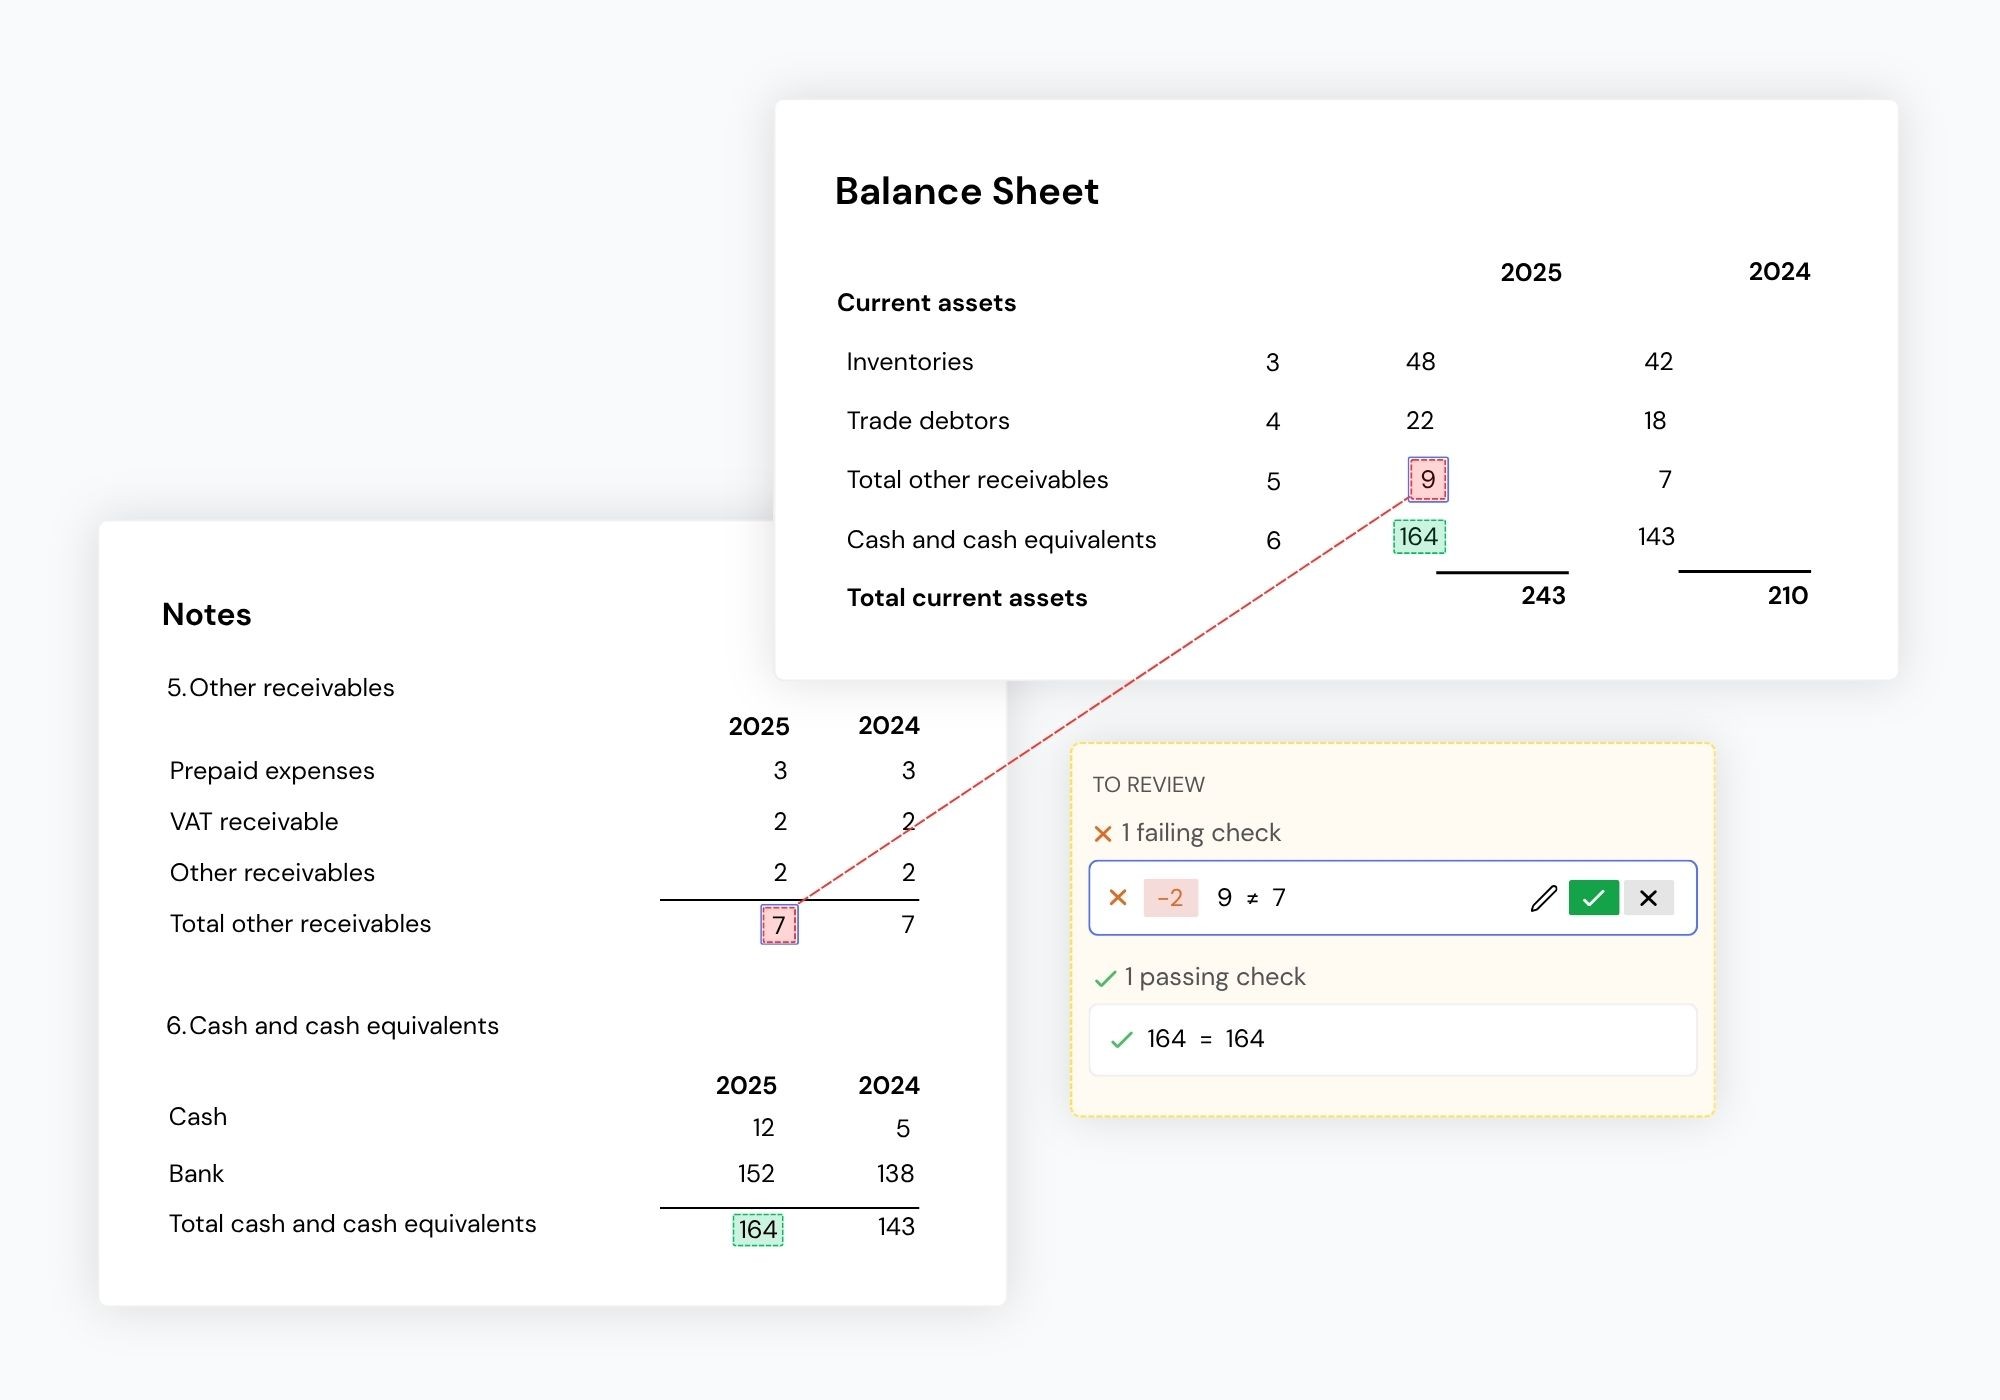Open note reference 6 for cash equivalents
The width and height of the screenshot is (2000, 1400).
click(1273, 540)
